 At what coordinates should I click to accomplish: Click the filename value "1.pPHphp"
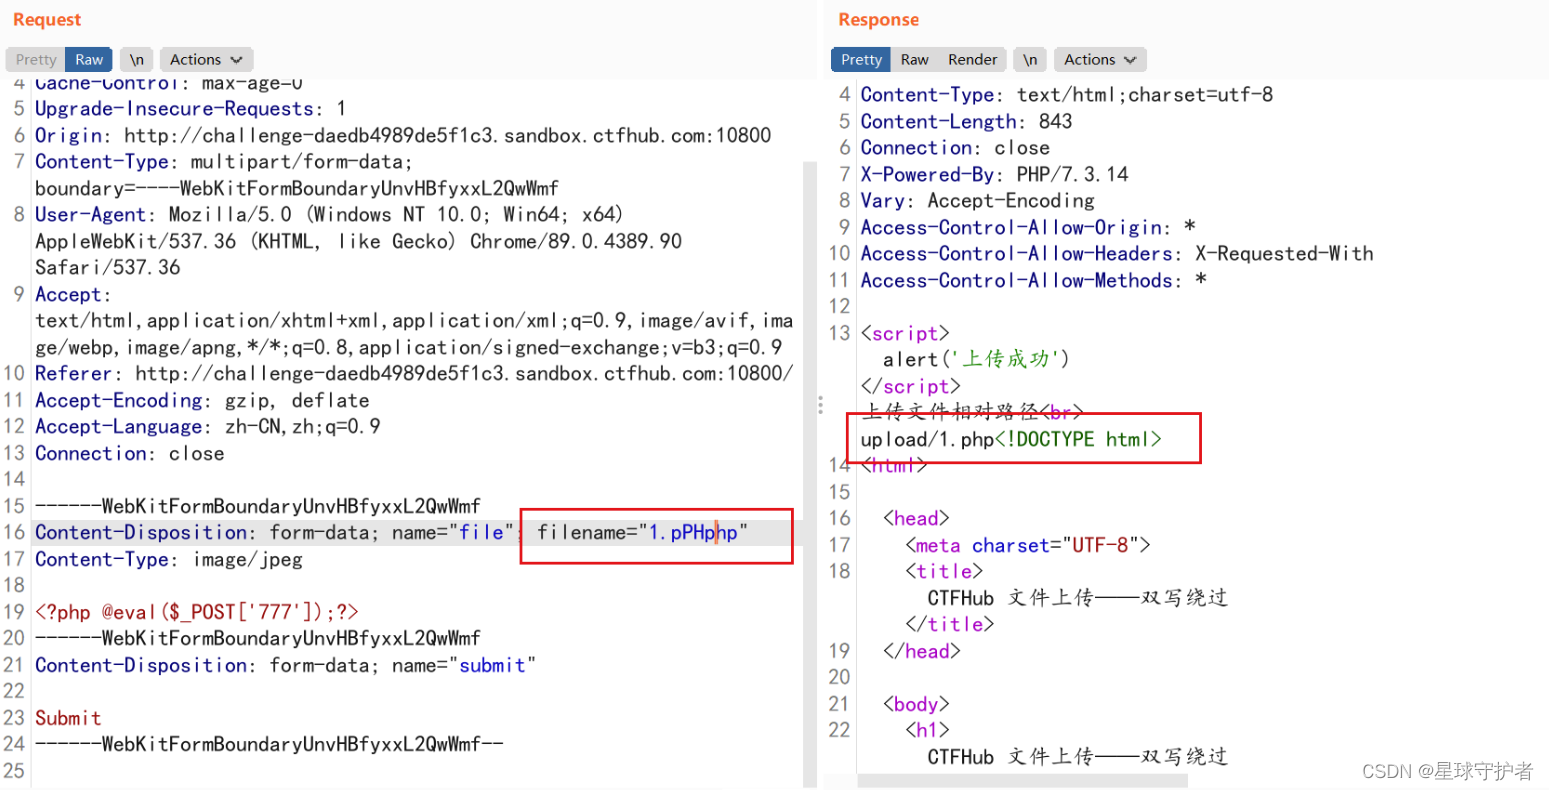coord(693,533)
